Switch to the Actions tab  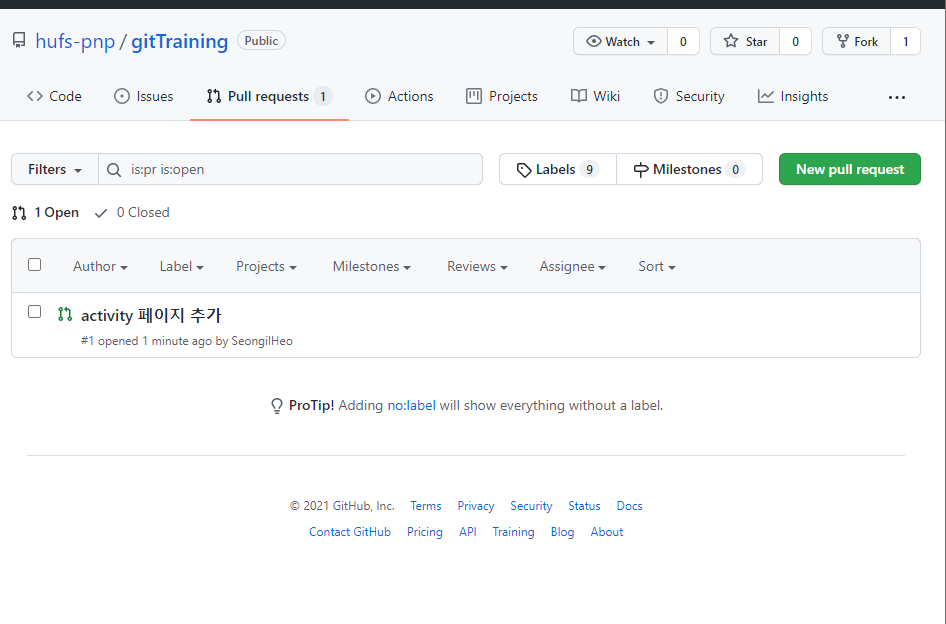pyautogui.click(x=399, y=96)
